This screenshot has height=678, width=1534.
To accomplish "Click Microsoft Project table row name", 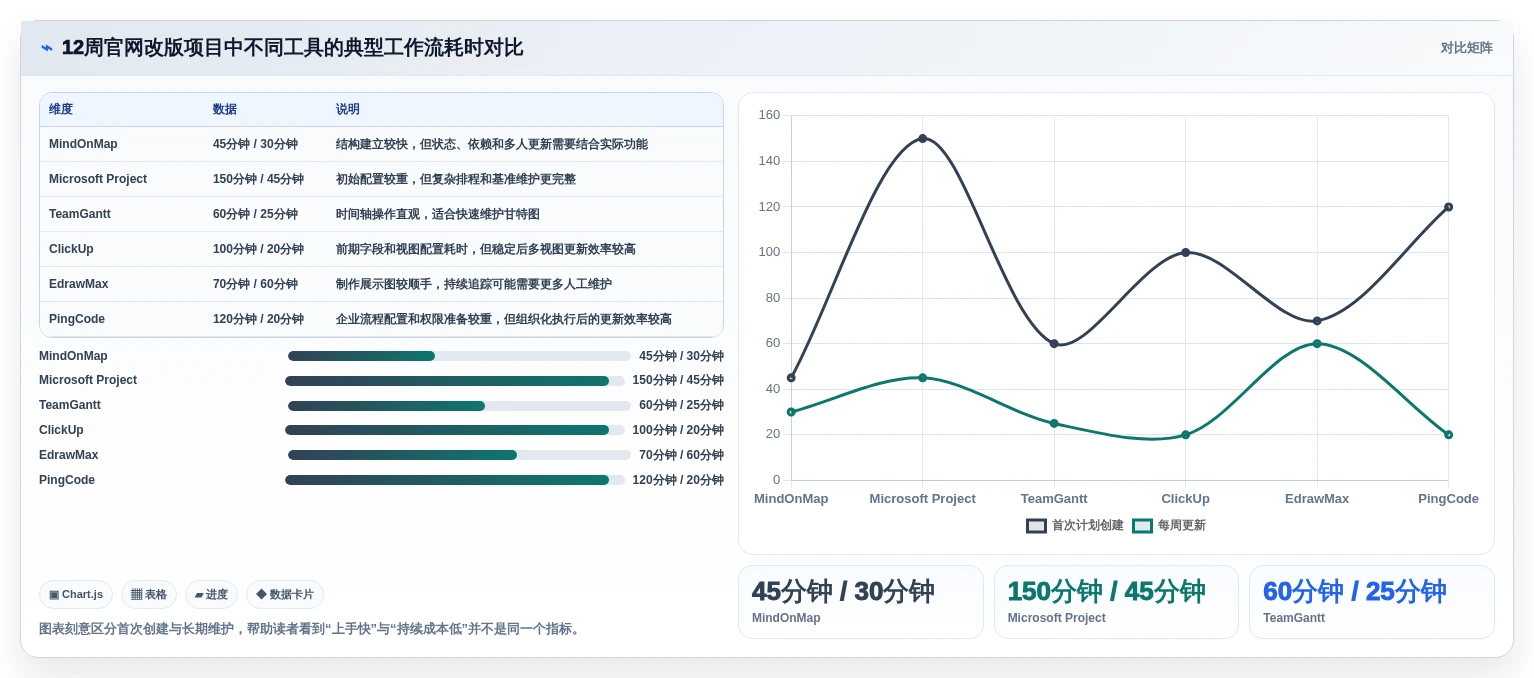I will pyautogui.click(x=98, y=179).
